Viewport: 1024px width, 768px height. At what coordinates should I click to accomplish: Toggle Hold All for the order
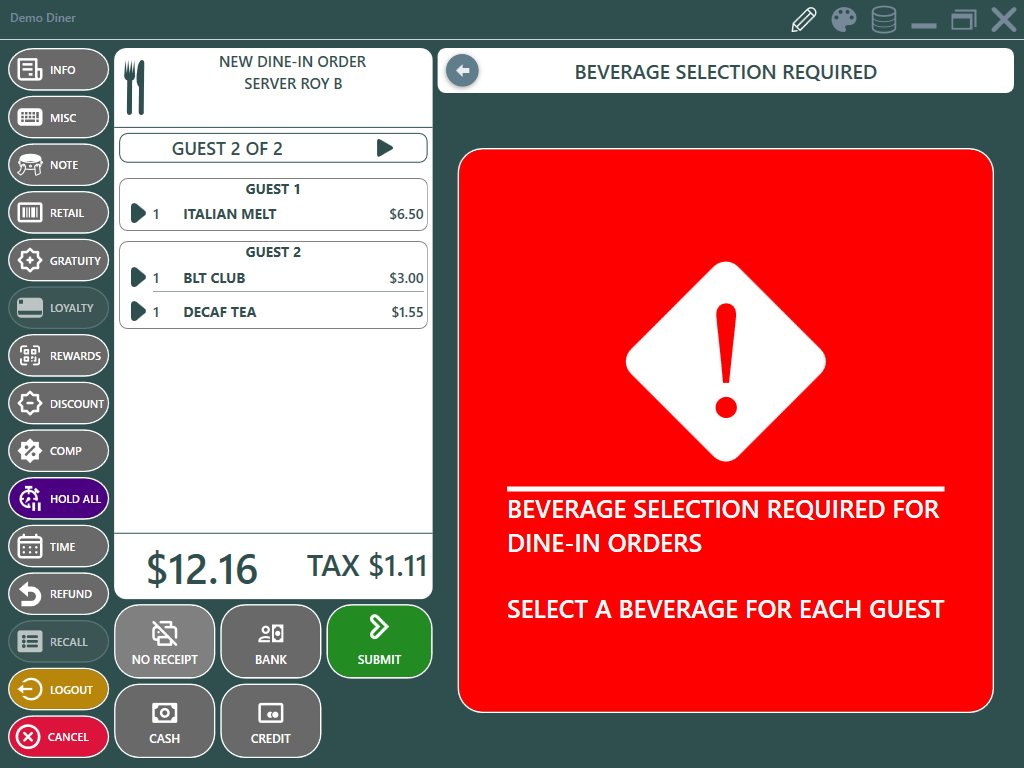pos(58,499)
